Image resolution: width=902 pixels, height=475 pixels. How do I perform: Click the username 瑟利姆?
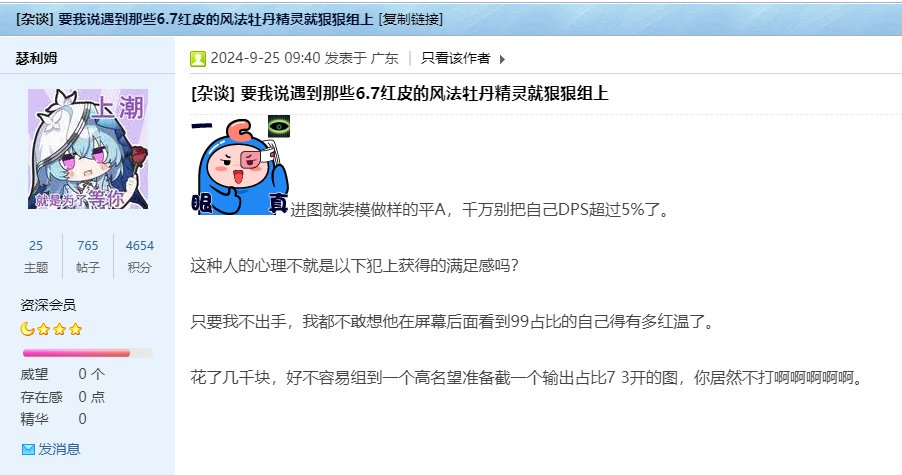(36, 58)
